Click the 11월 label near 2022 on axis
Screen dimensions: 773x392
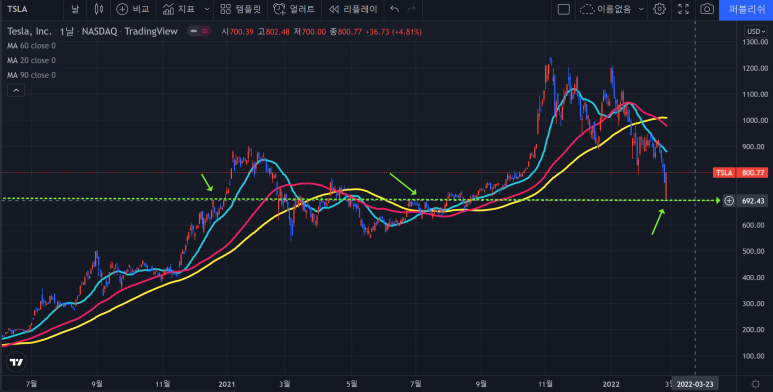pos(545,384)
